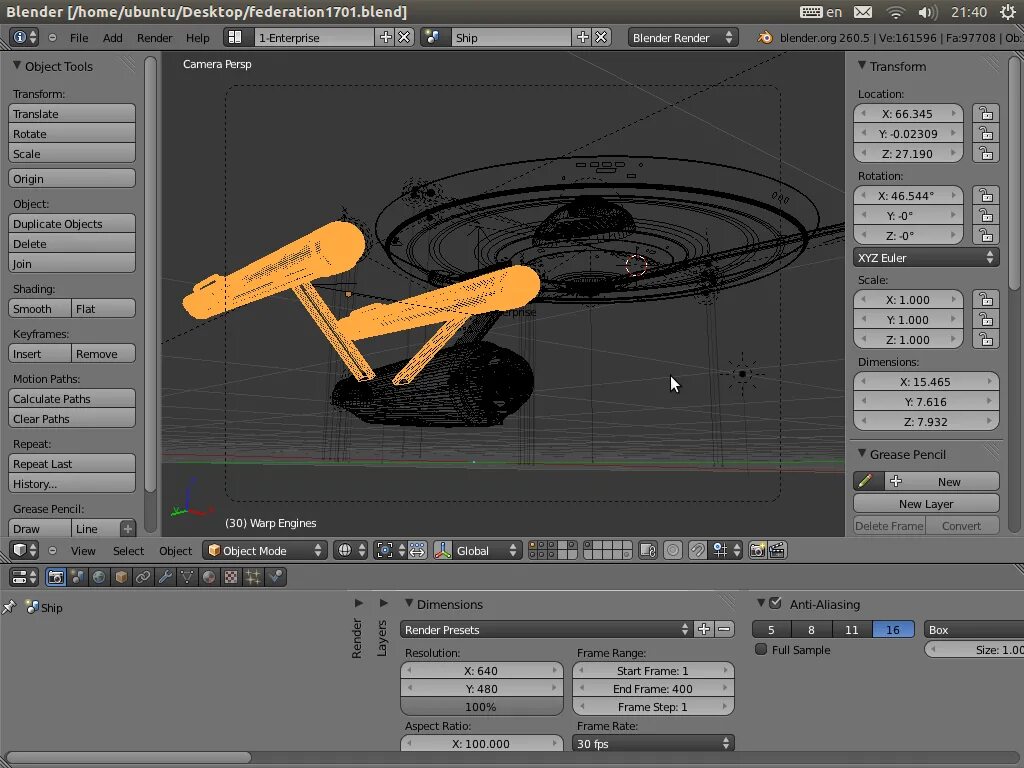Collapse the Object Tools panel
This screenshot has width=1024, height=768.
[x=17, y=65]
